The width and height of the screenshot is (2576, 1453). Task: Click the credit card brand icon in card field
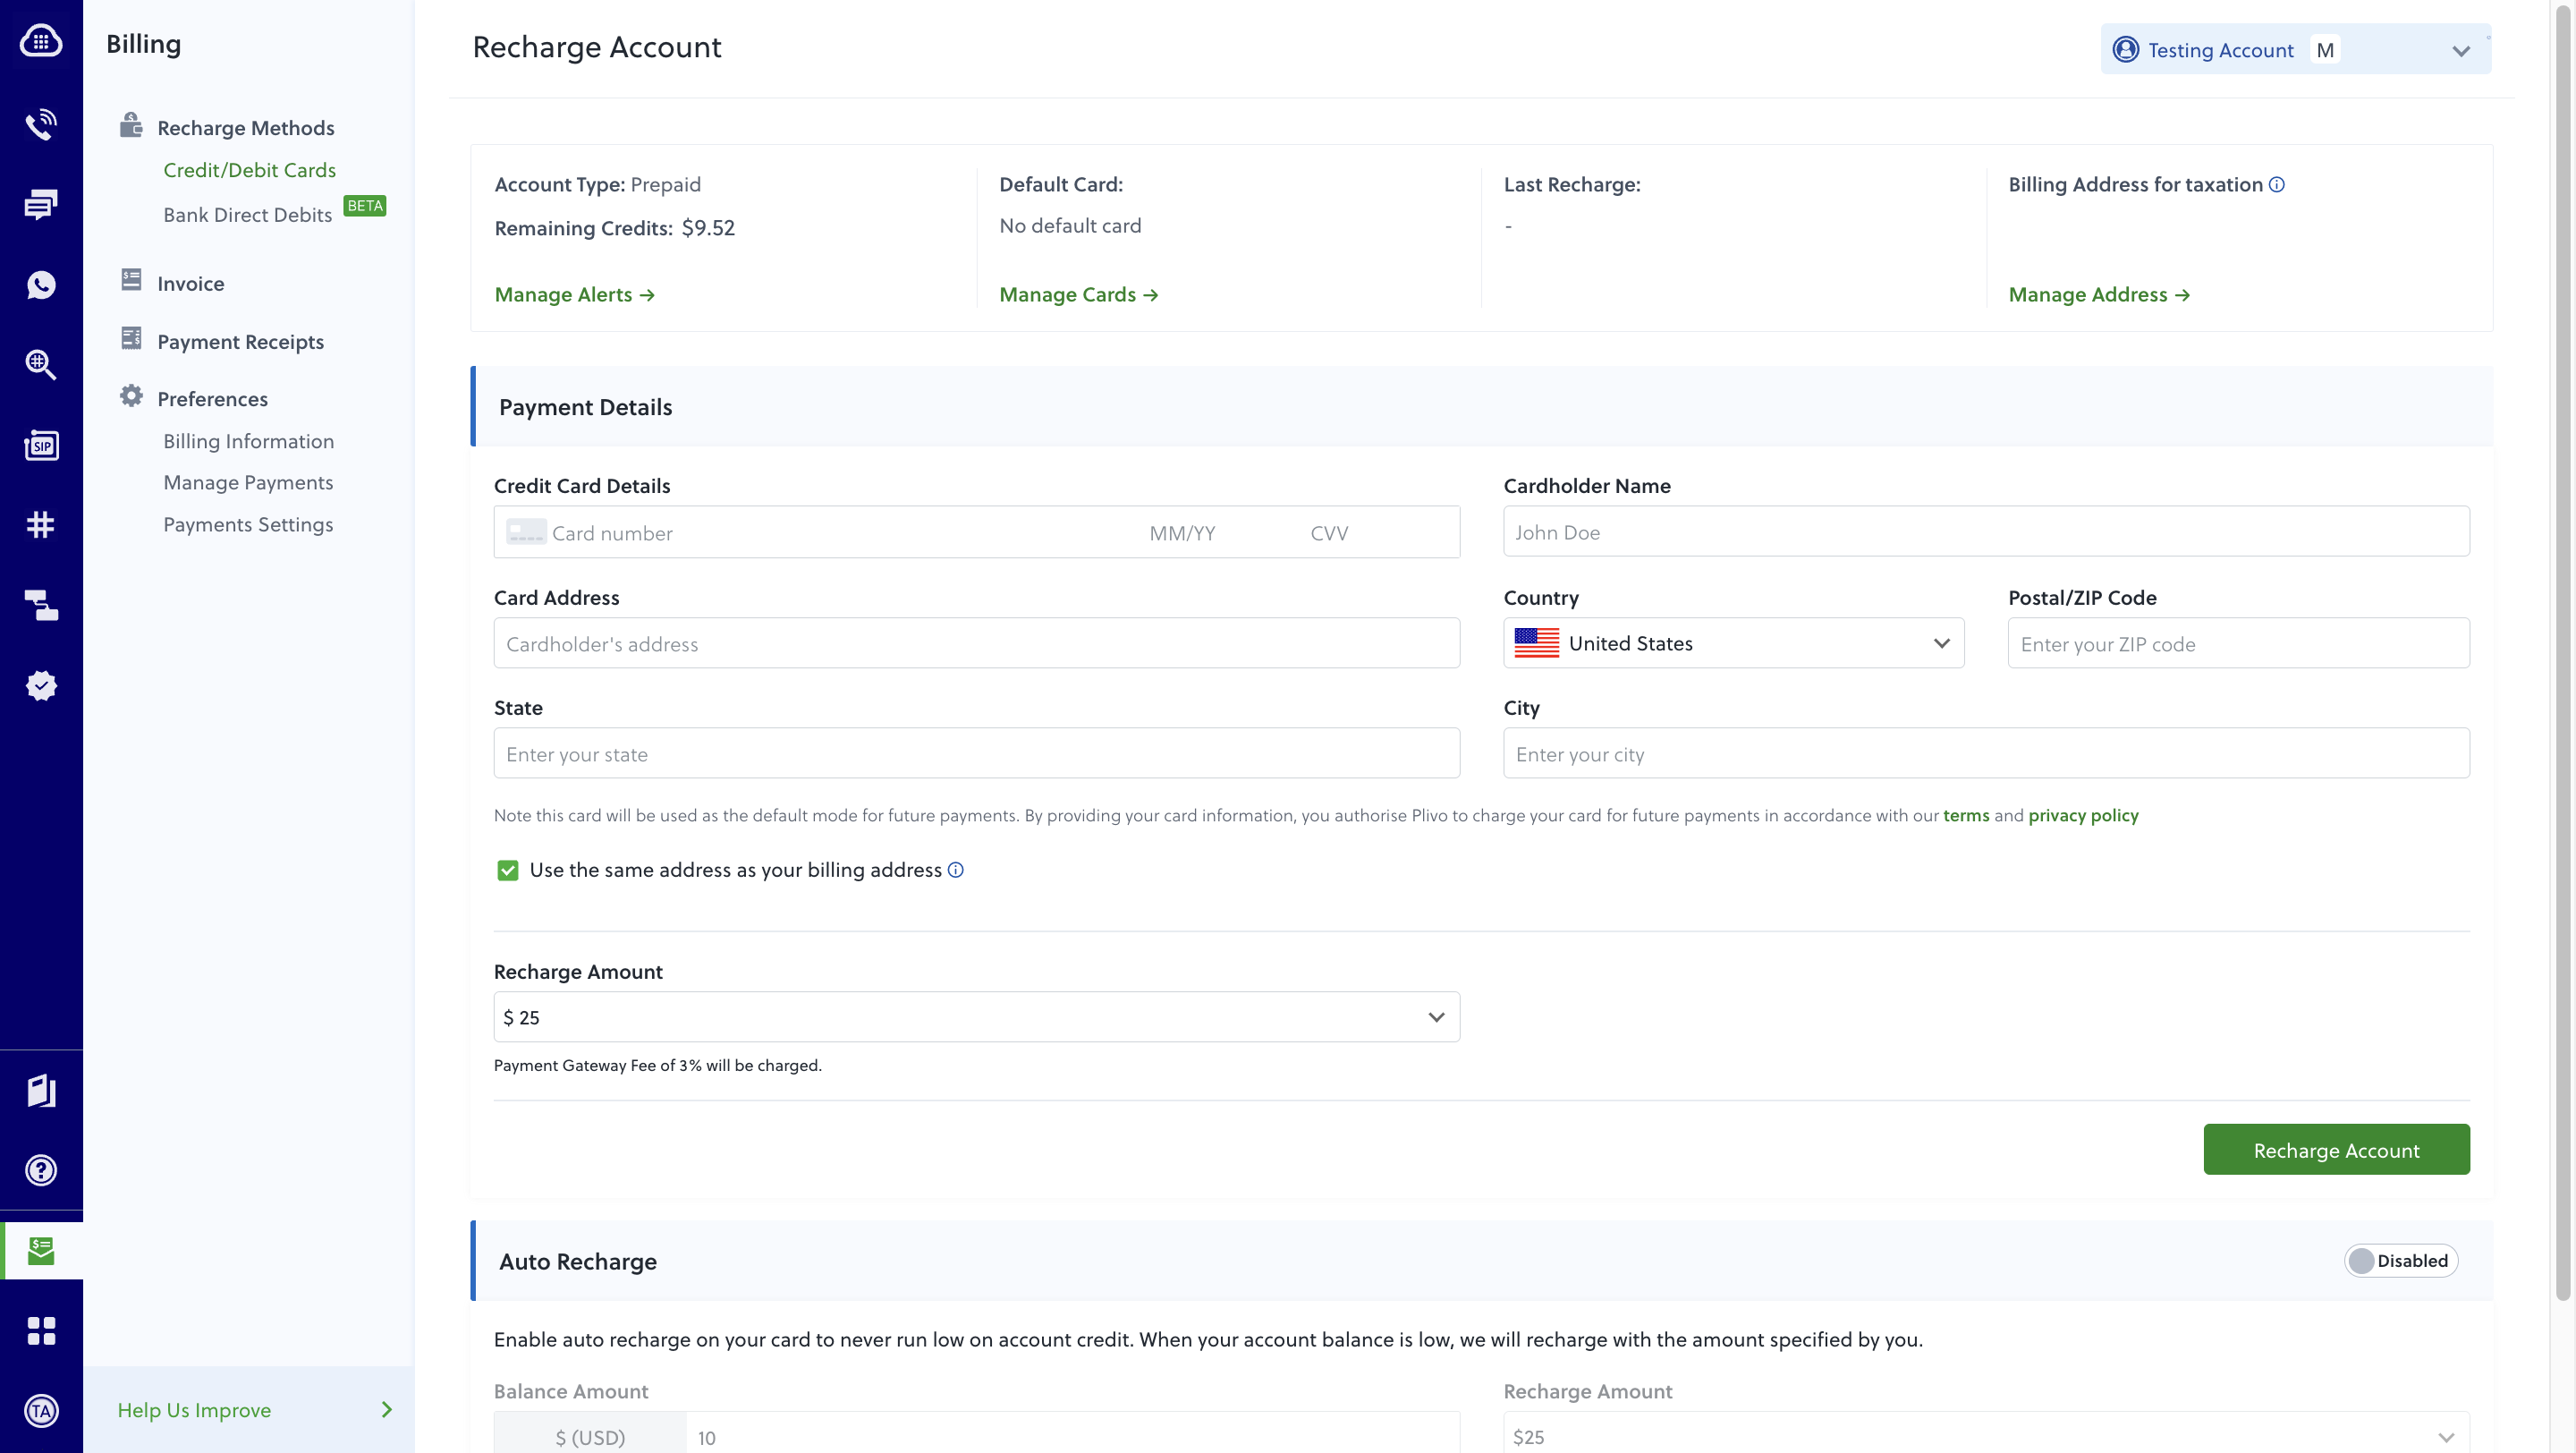(x=526, y=532)
